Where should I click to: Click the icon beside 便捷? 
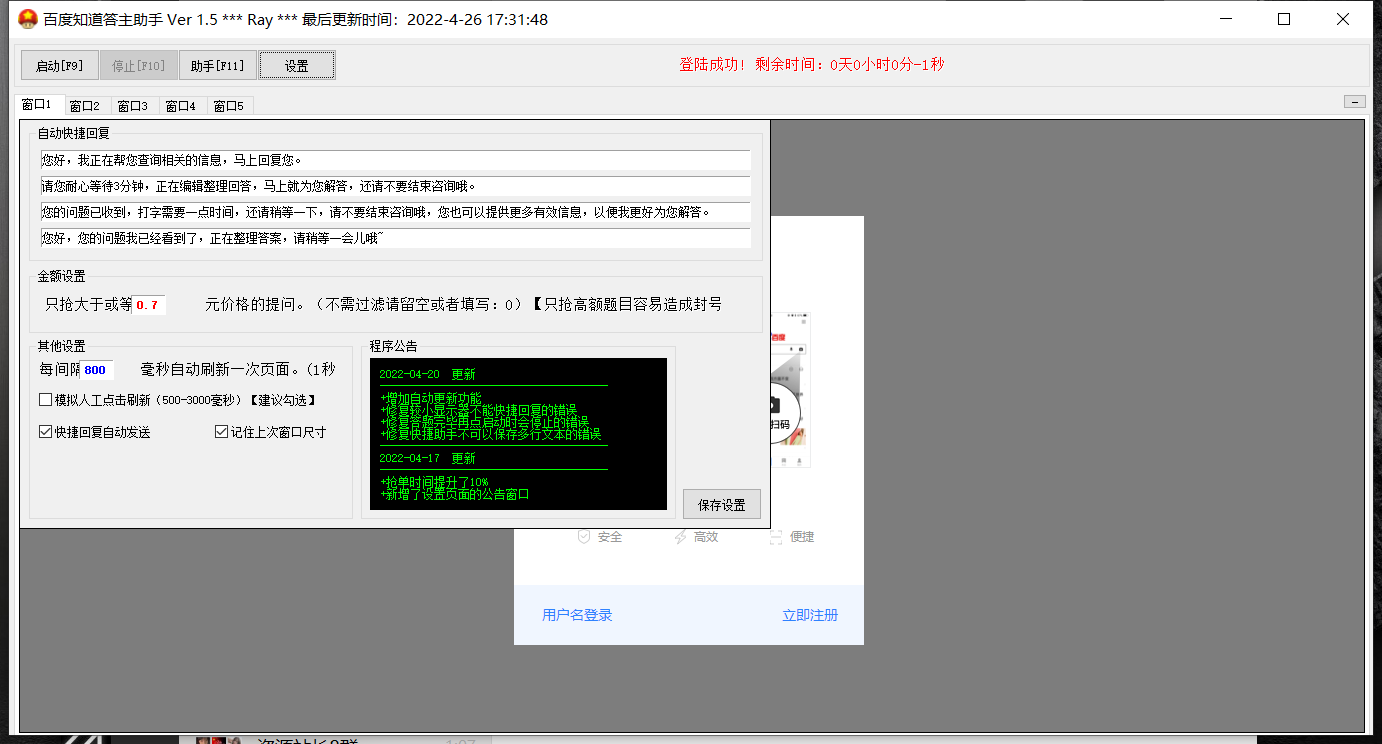(x=774, y=537)
